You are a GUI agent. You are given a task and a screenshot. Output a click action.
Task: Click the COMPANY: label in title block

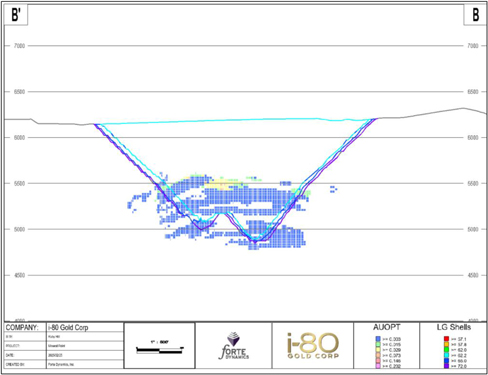pyautogui.click(x=22, y=328)
